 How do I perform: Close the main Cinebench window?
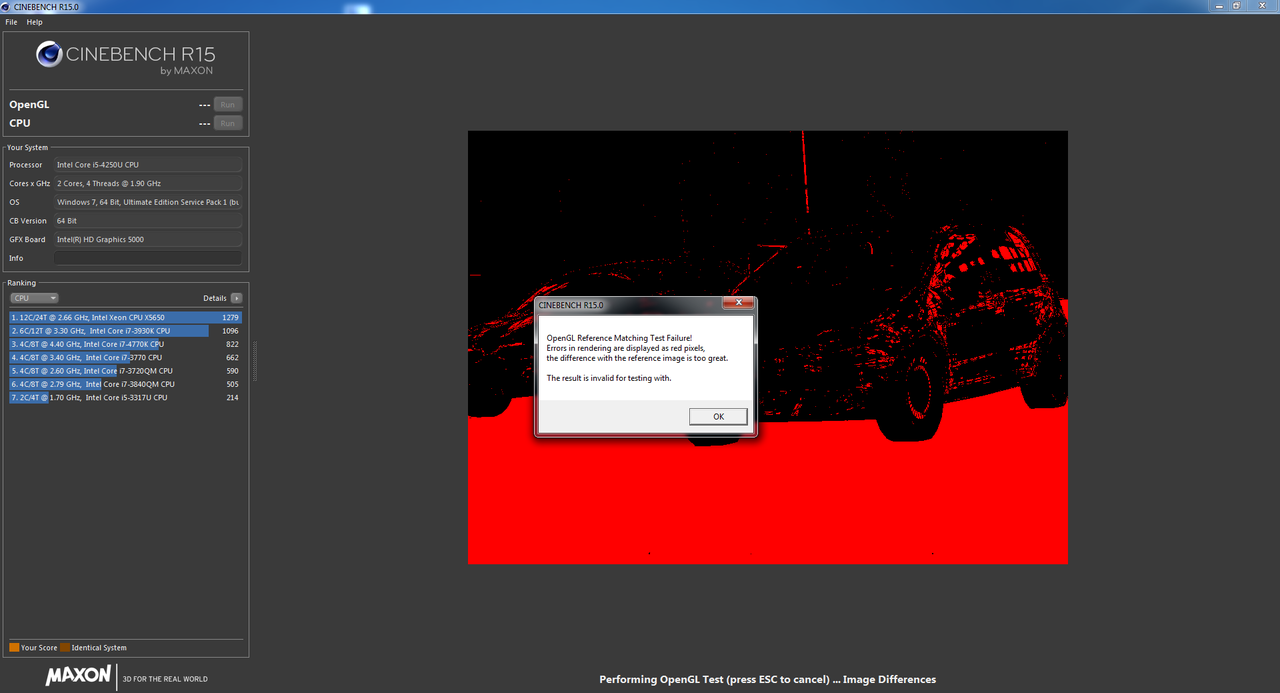click(x=1260, y=6)
